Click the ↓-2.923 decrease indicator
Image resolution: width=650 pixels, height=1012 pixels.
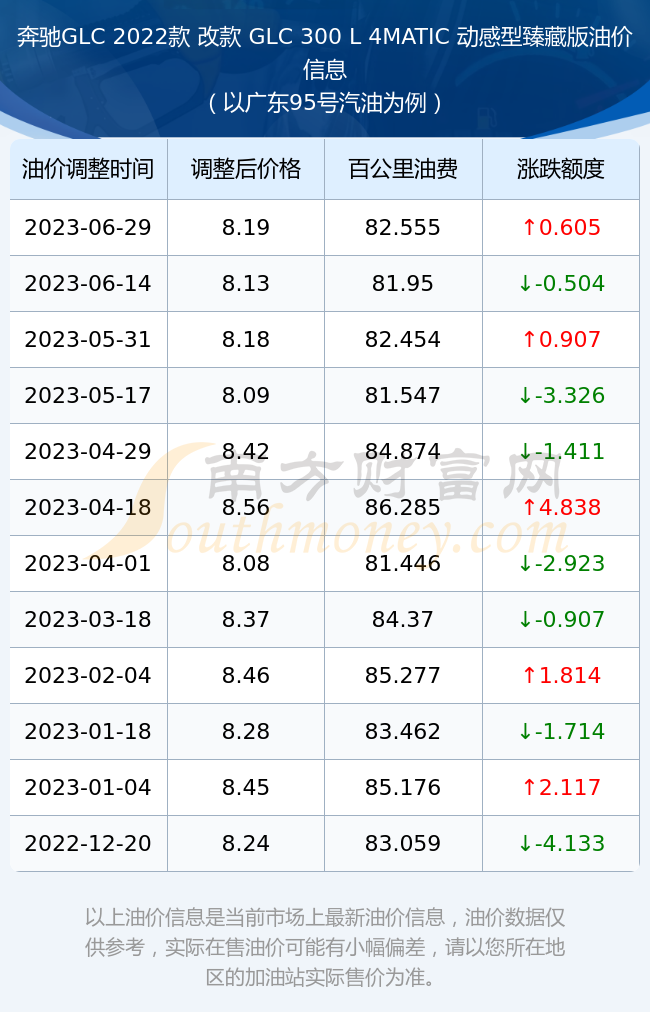click(561, 563)
